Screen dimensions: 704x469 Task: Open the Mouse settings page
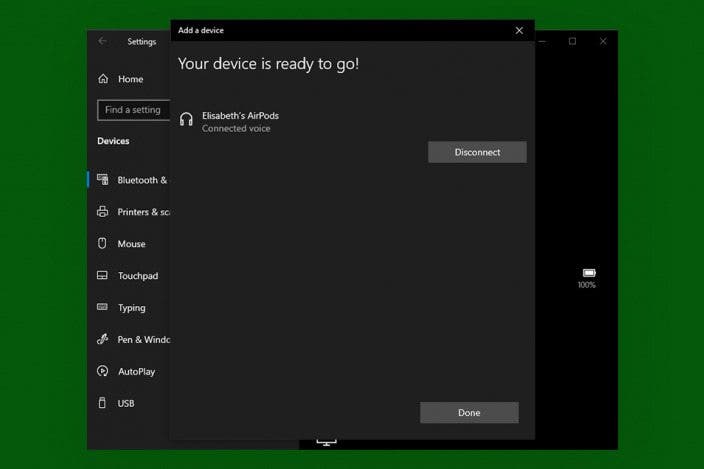click(x=130, y=244)
